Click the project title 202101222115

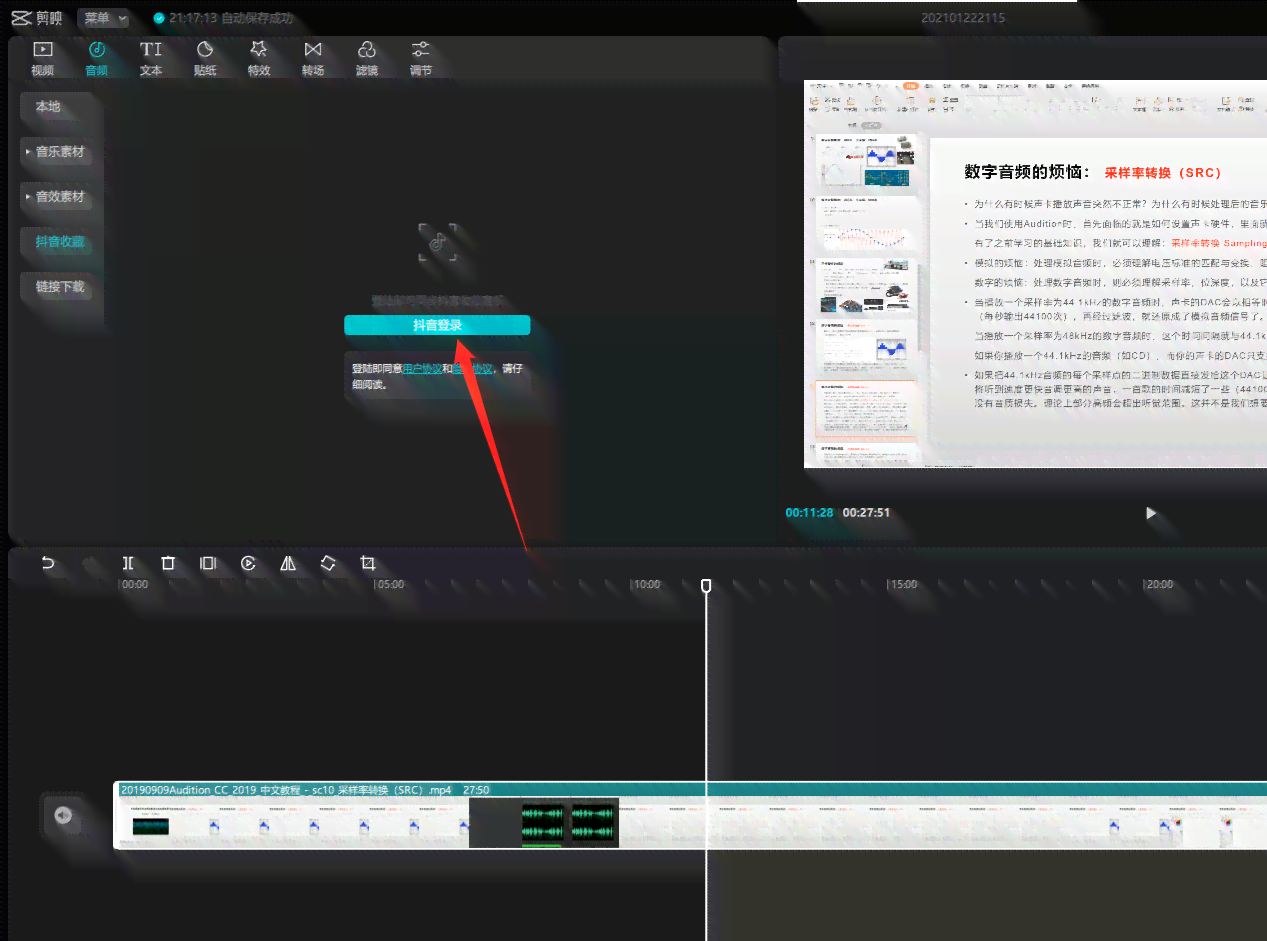pos(963,18)
